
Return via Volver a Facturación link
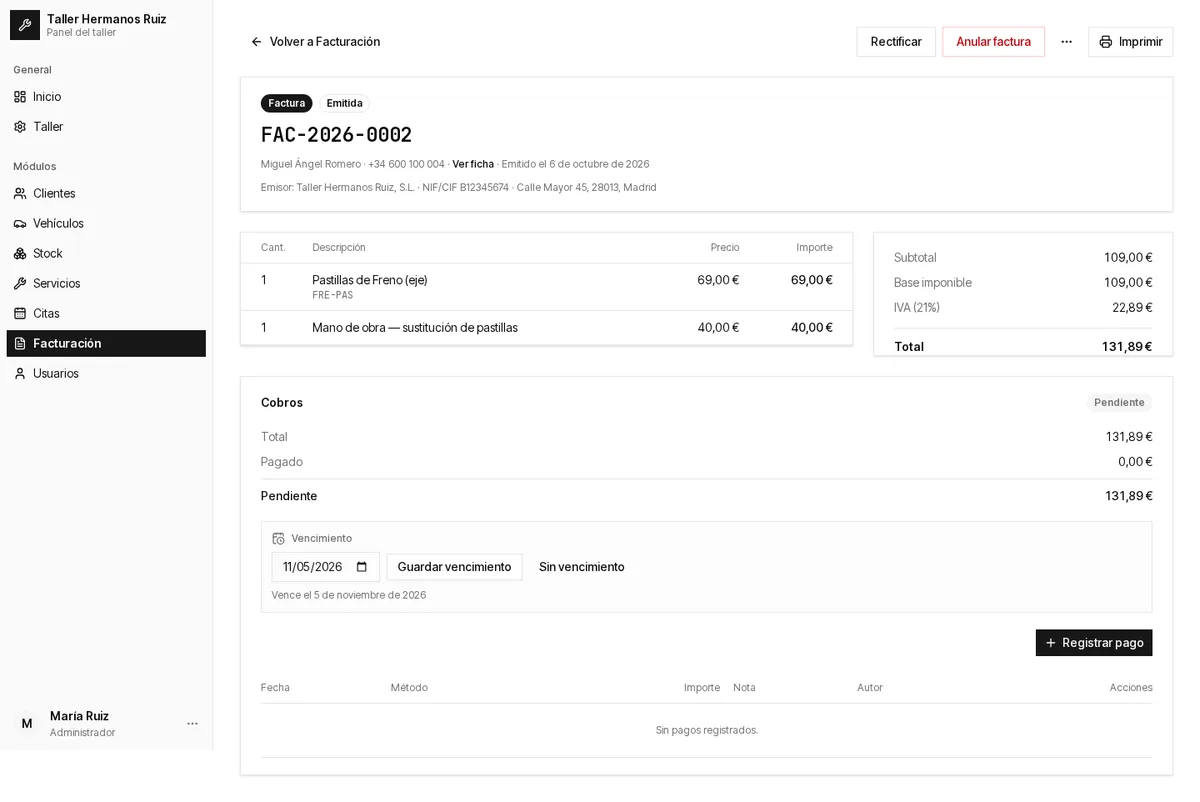(x=315, y=42)
